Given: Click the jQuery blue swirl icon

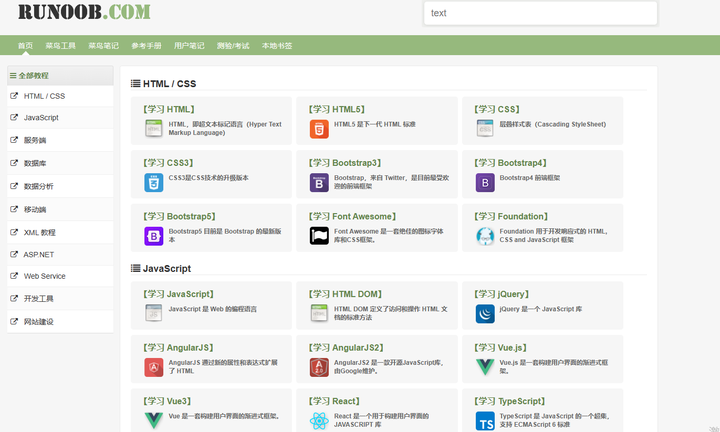Looking at the screenshot, I should (x=485, y=314).
